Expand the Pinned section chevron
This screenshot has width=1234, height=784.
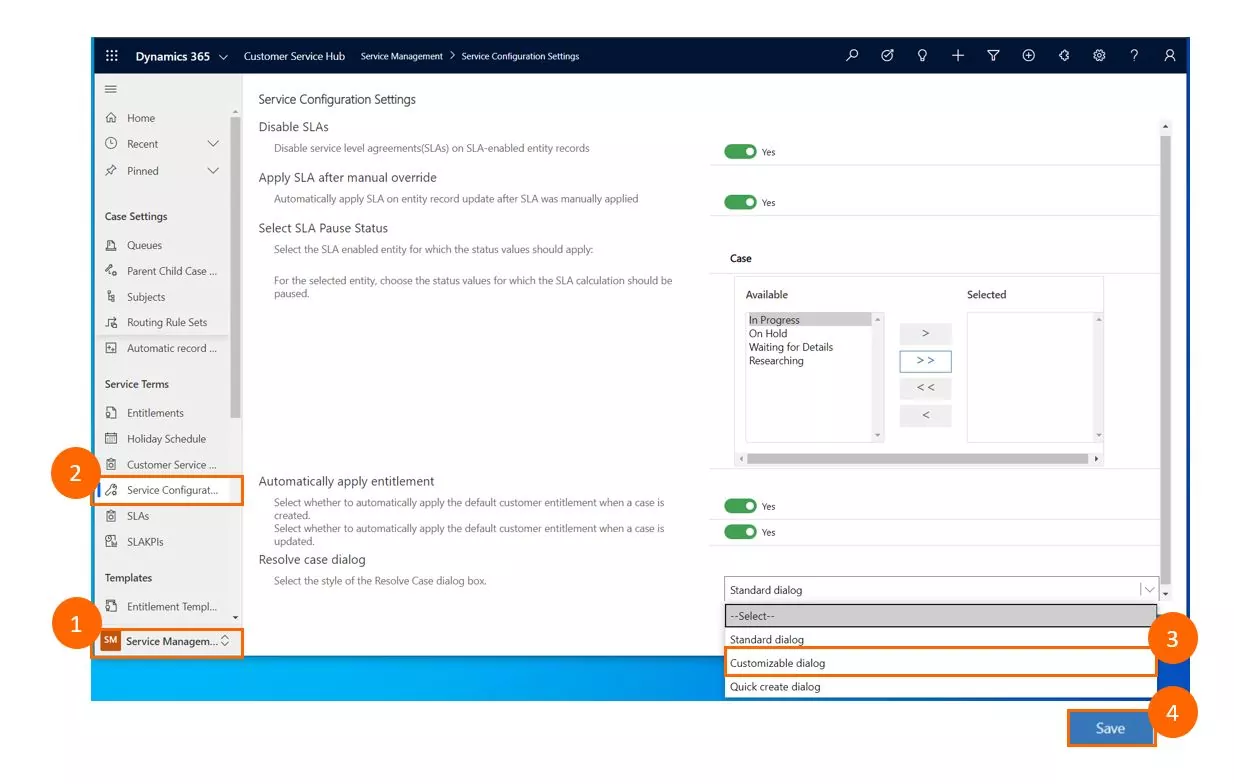point(213,171)
